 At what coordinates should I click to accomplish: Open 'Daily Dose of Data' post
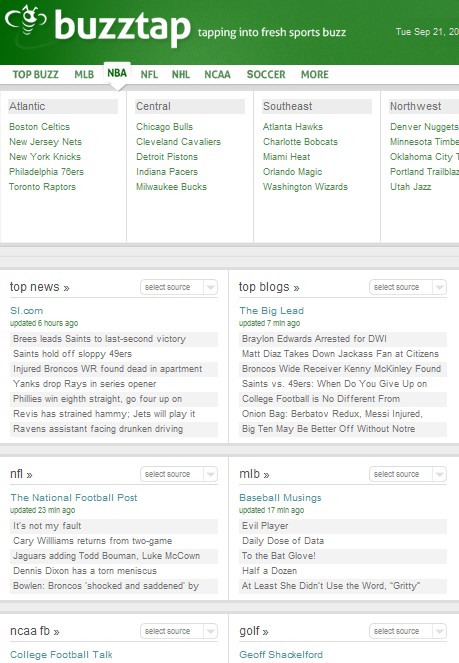[343, 541]
